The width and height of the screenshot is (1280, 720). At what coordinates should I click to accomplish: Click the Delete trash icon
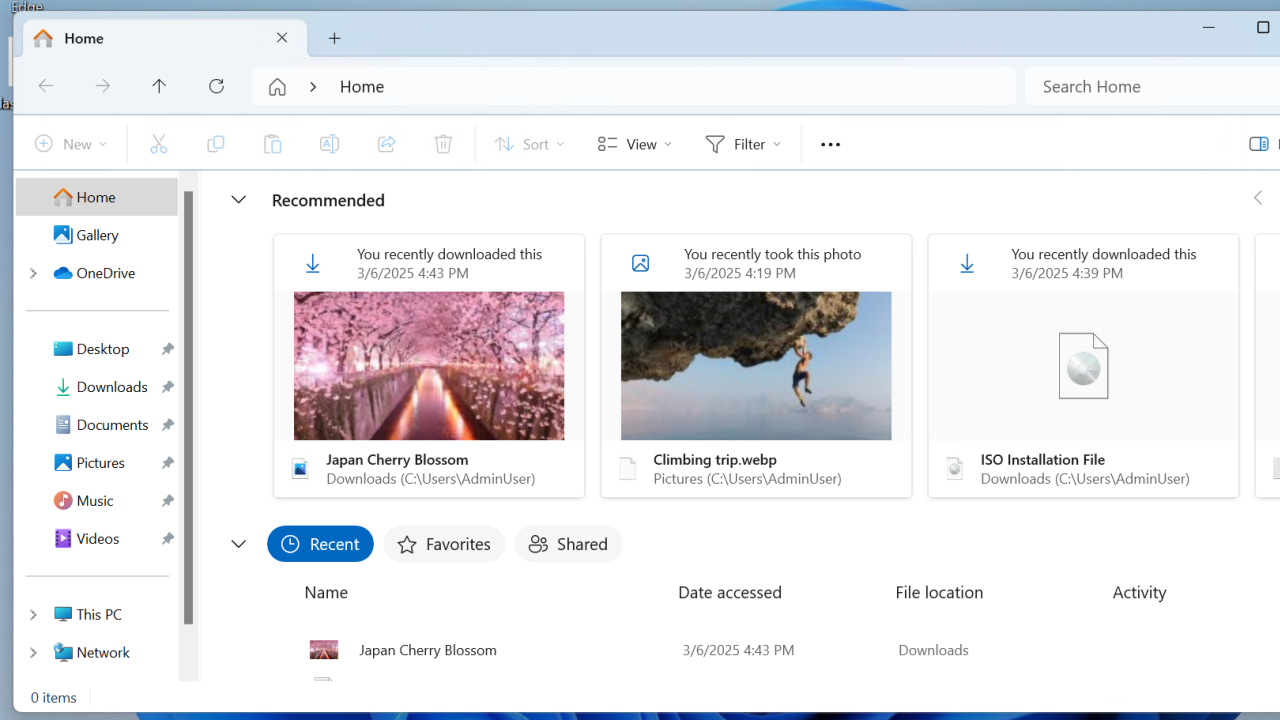click(x=443, y=144)
